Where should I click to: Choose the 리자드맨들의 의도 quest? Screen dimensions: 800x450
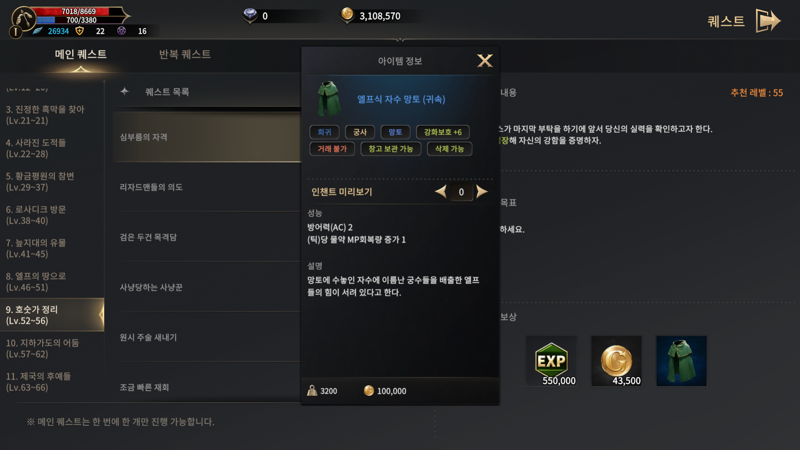click(151, 187)
